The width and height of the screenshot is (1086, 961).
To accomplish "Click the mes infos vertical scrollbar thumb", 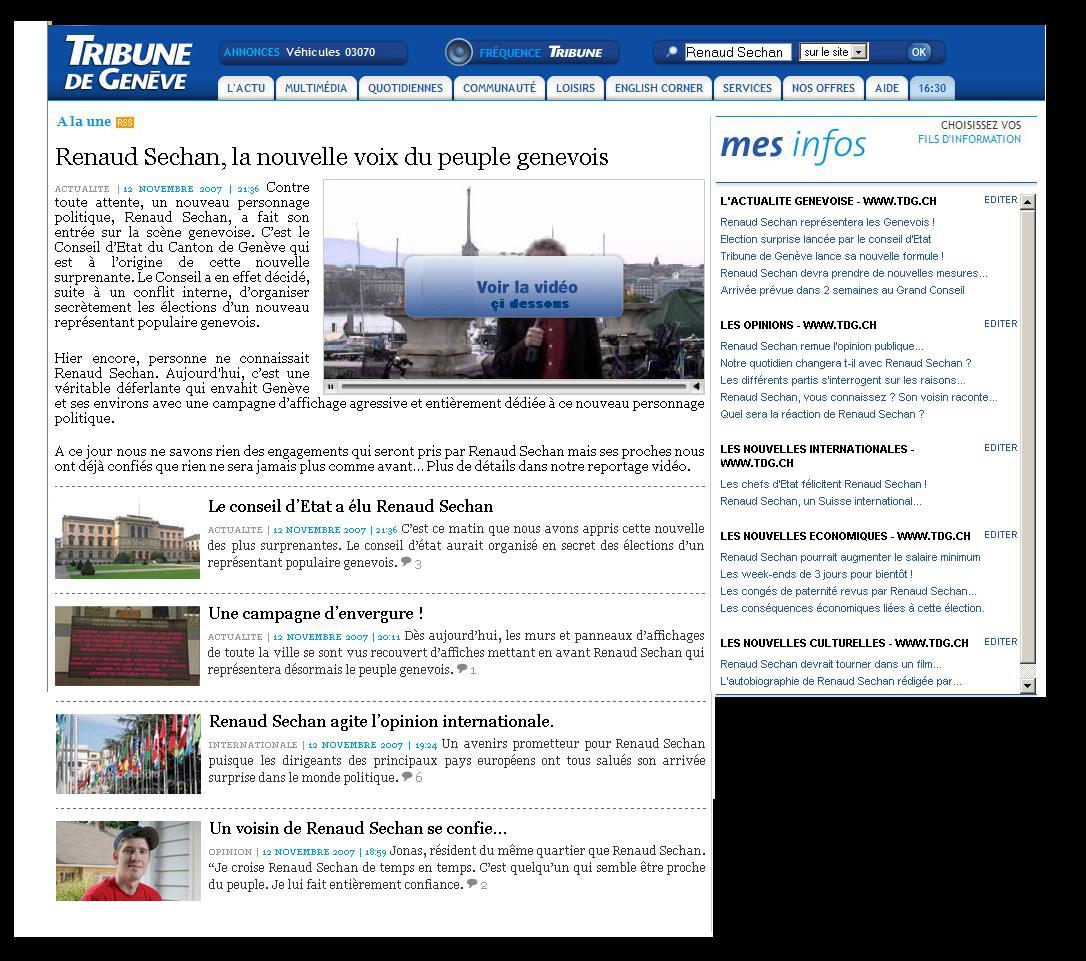I will tap(1028, 436).
